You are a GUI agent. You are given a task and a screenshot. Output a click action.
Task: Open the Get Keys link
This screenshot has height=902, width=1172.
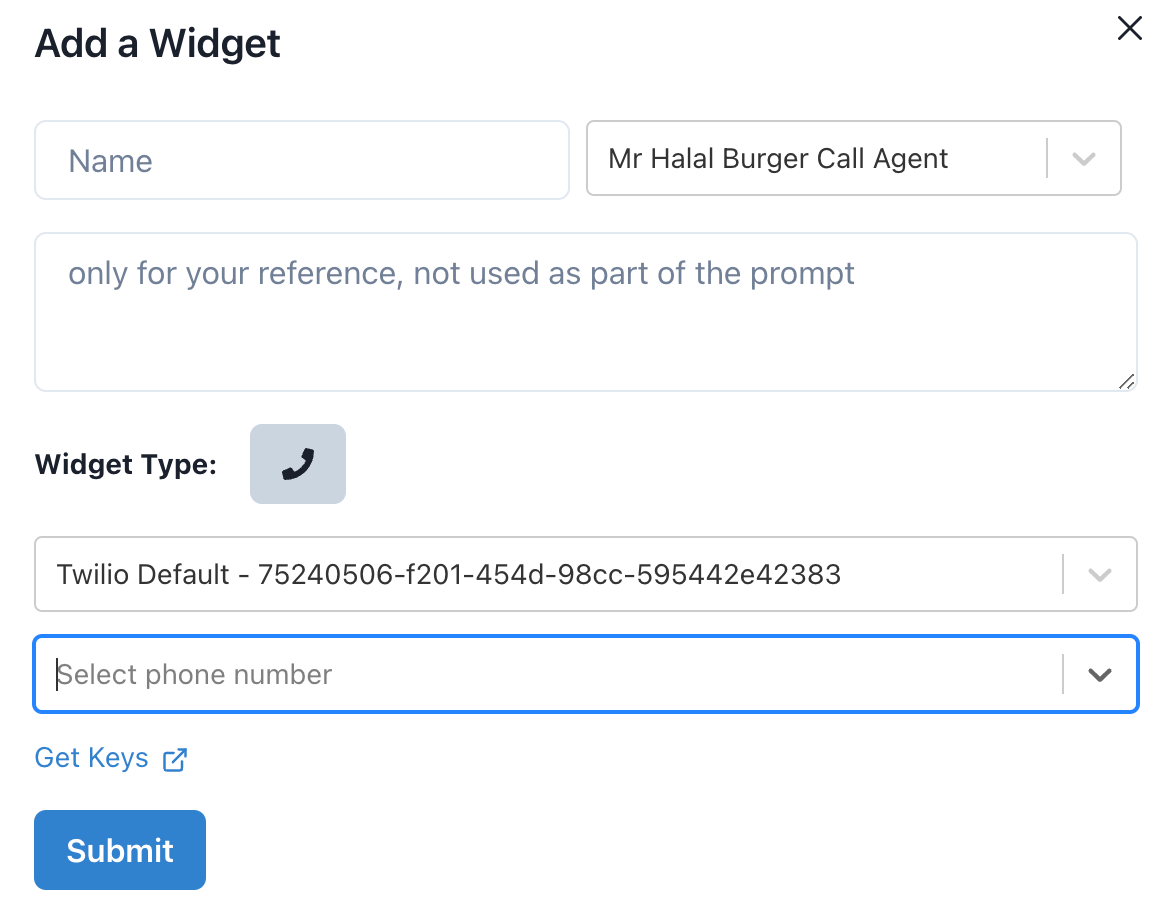tap(91, 758)
